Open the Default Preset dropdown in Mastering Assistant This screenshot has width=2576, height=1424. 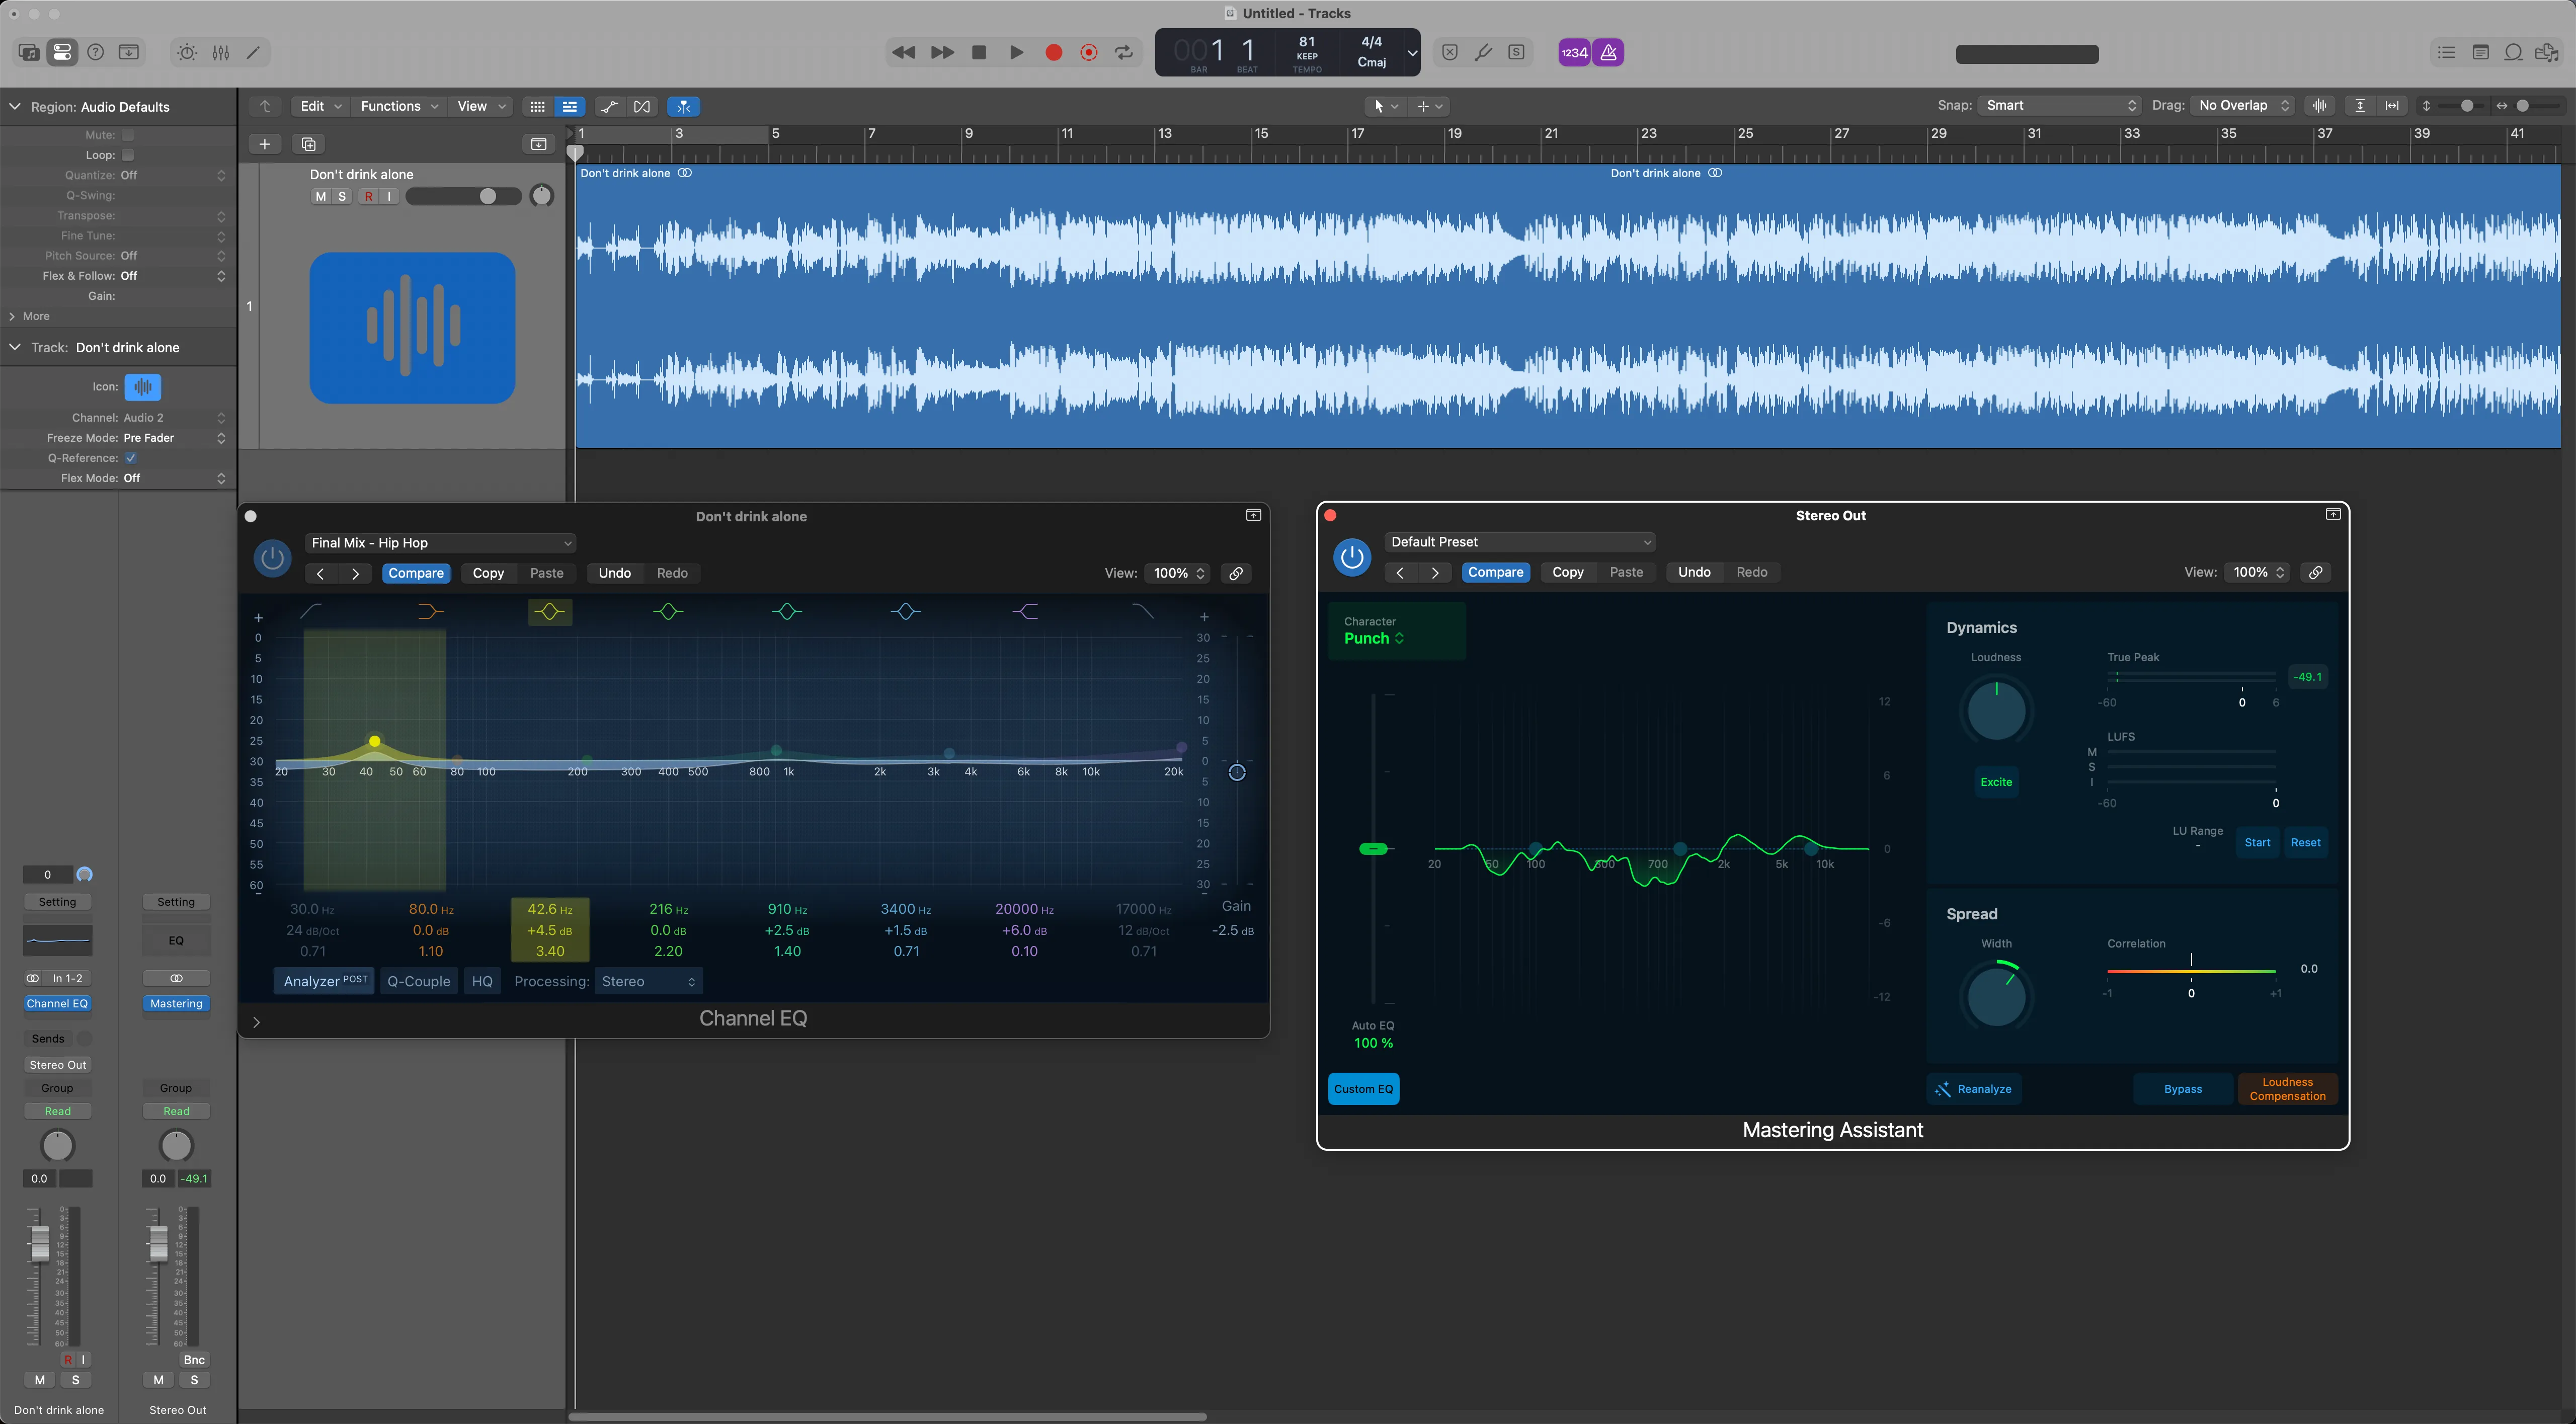1520,541
